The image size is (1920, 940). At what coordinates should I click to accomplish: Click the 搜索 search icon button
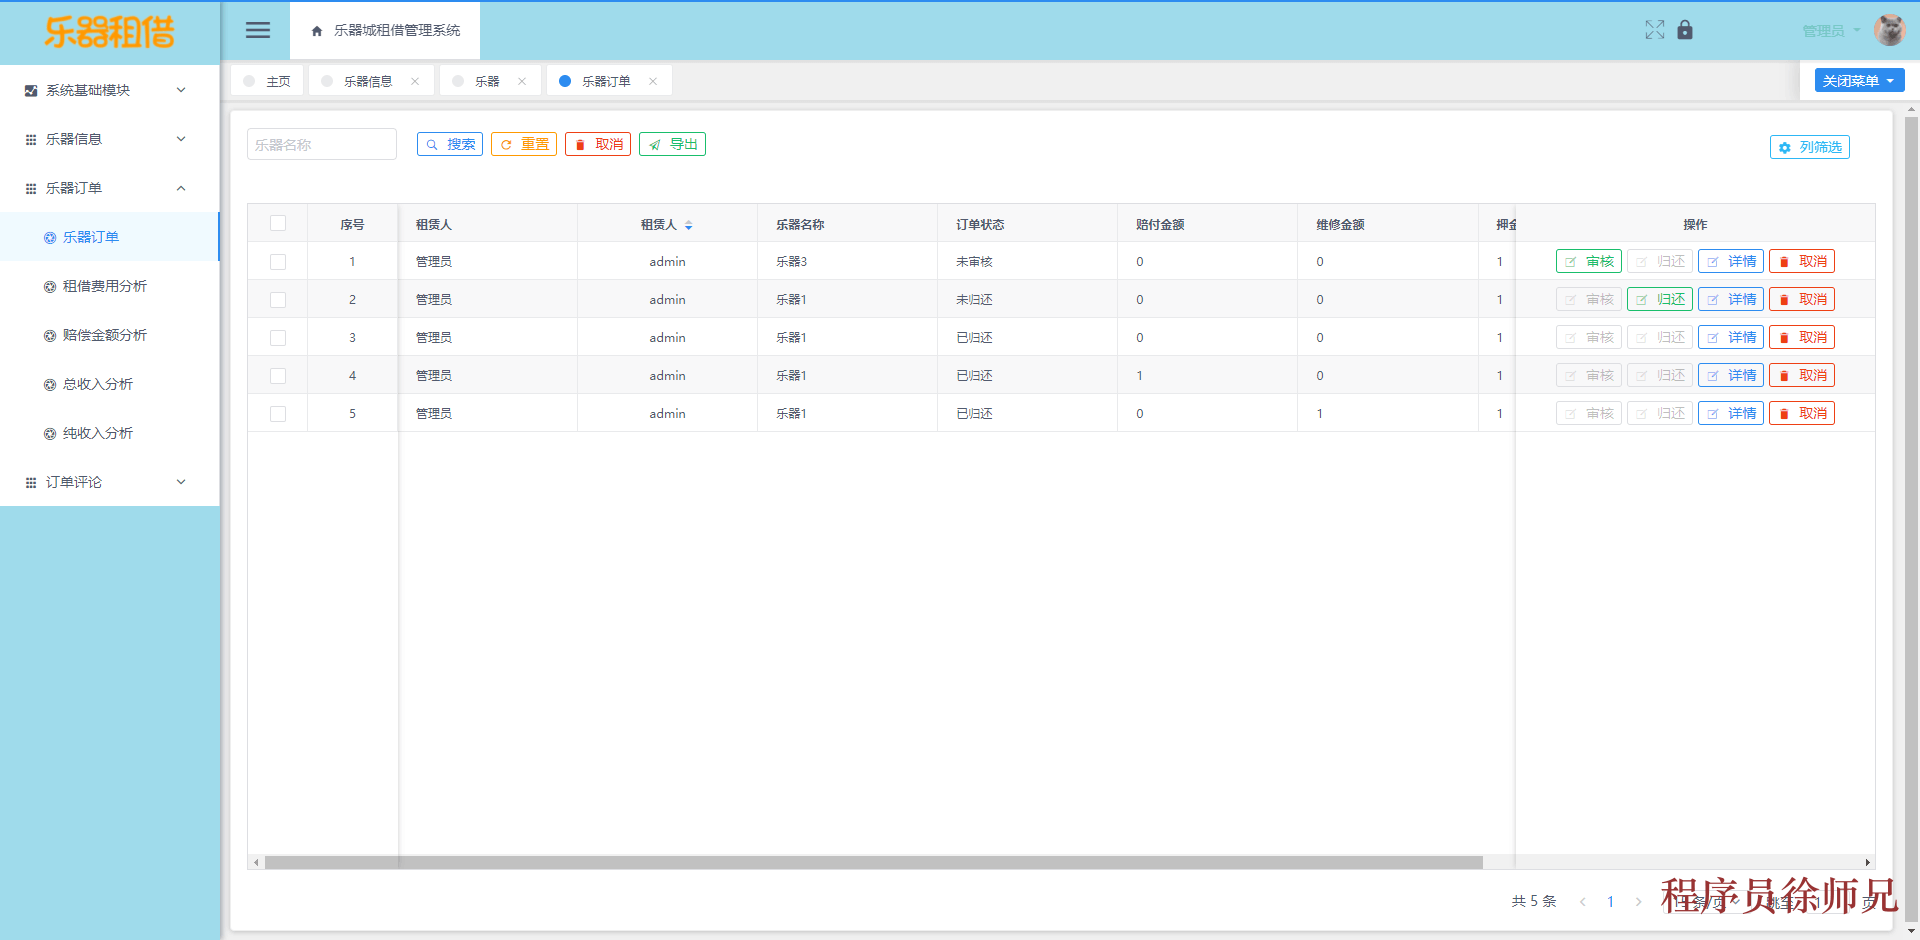449,143
